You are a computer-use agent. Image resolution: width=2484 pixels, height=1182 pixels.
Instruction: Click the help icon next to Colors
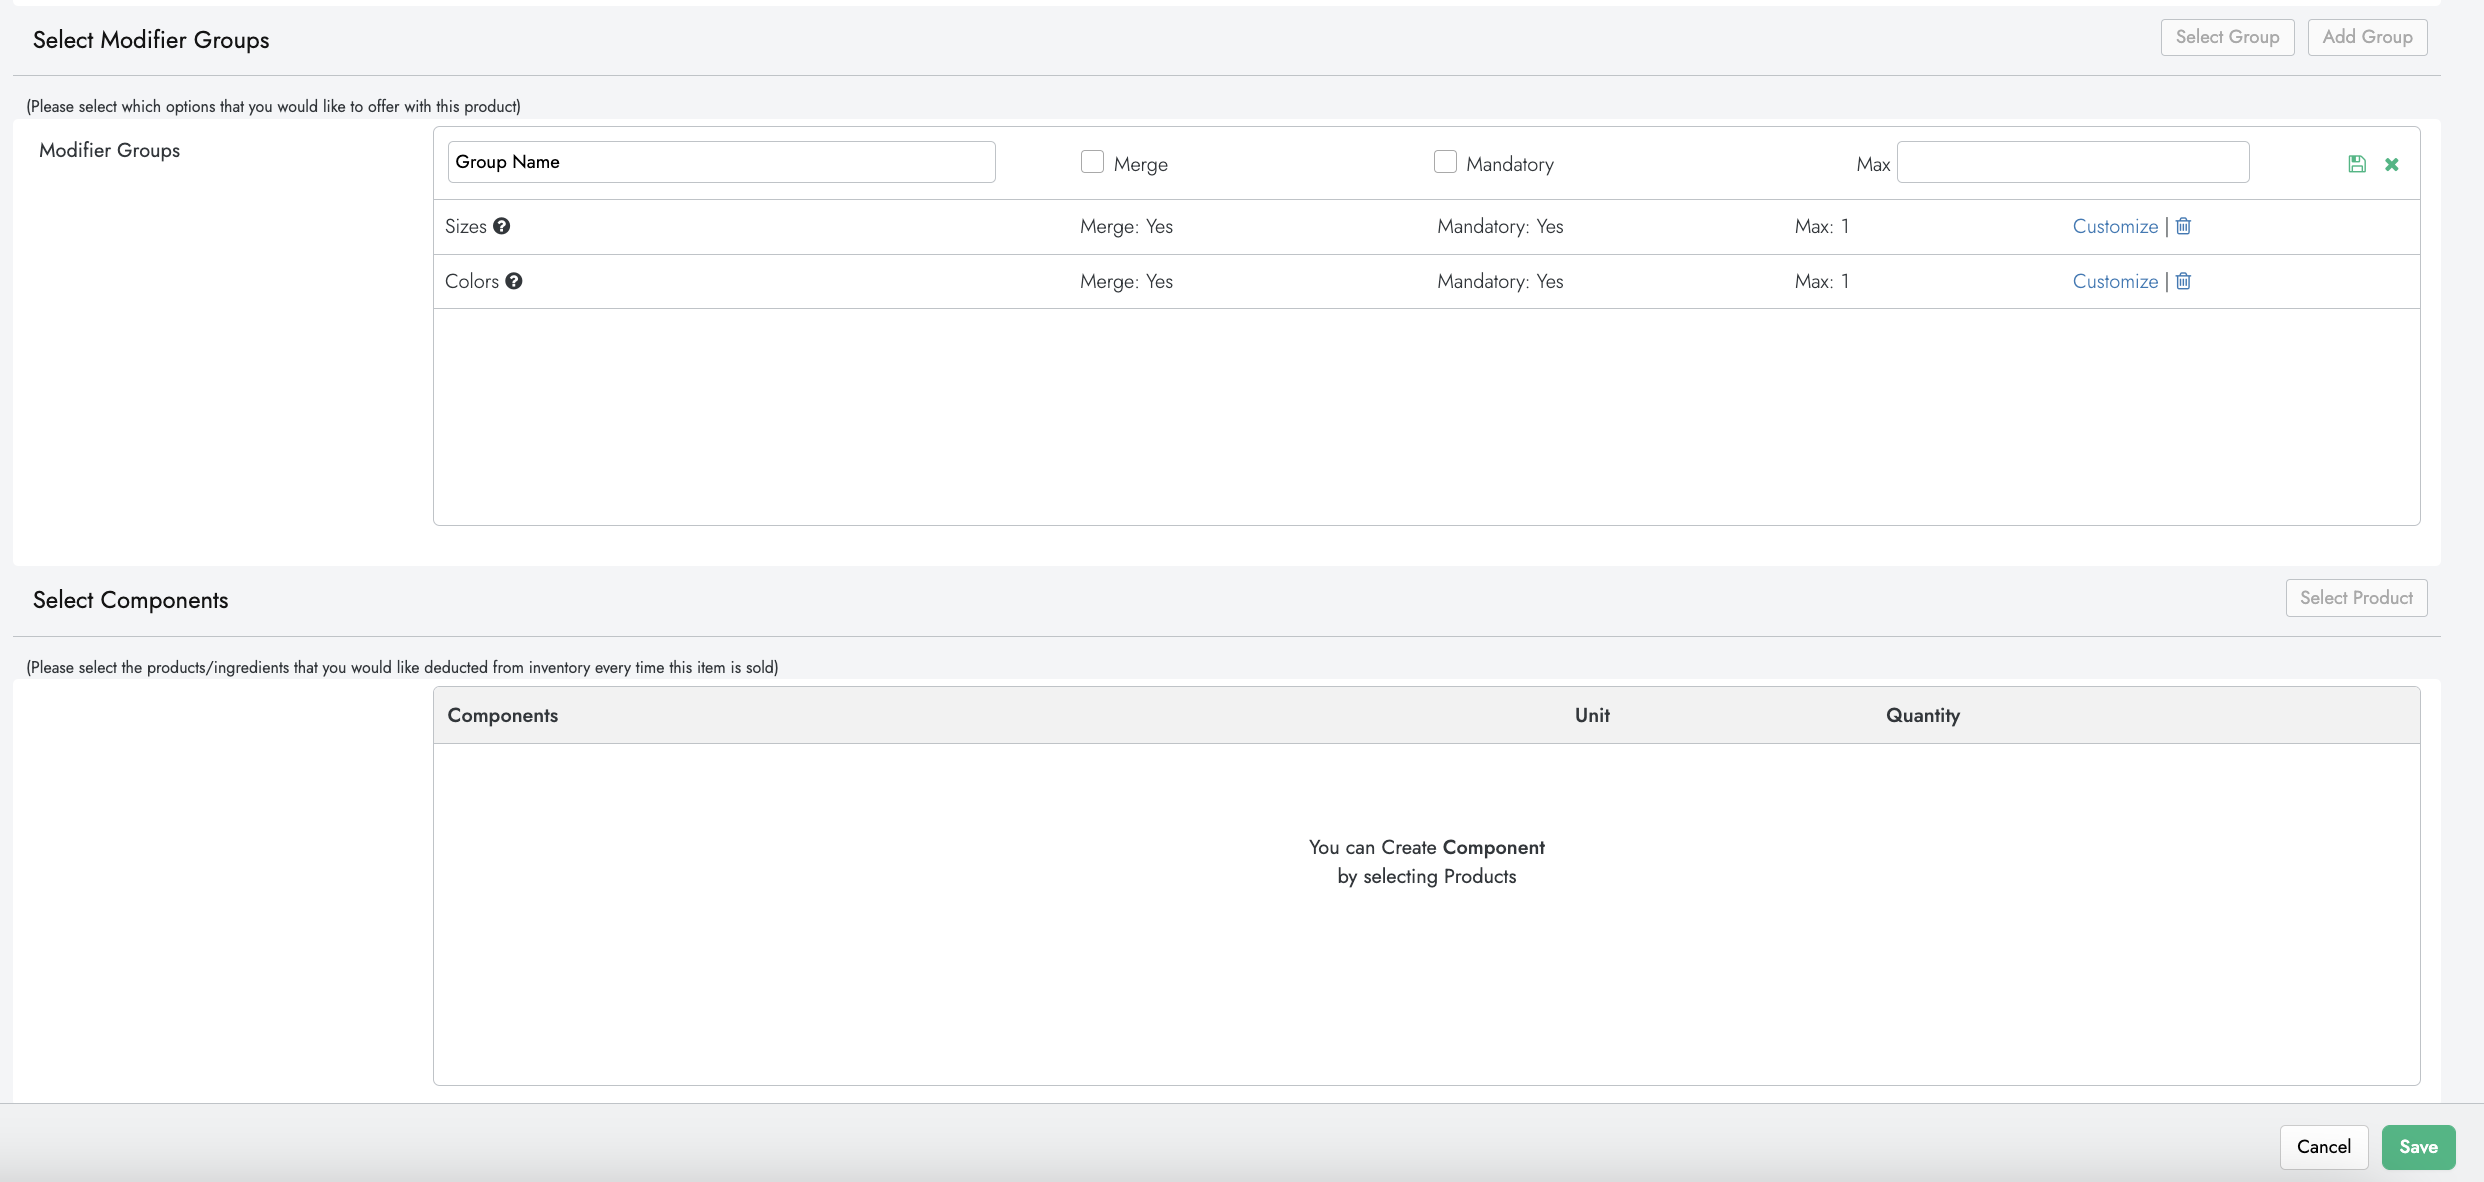515,280
